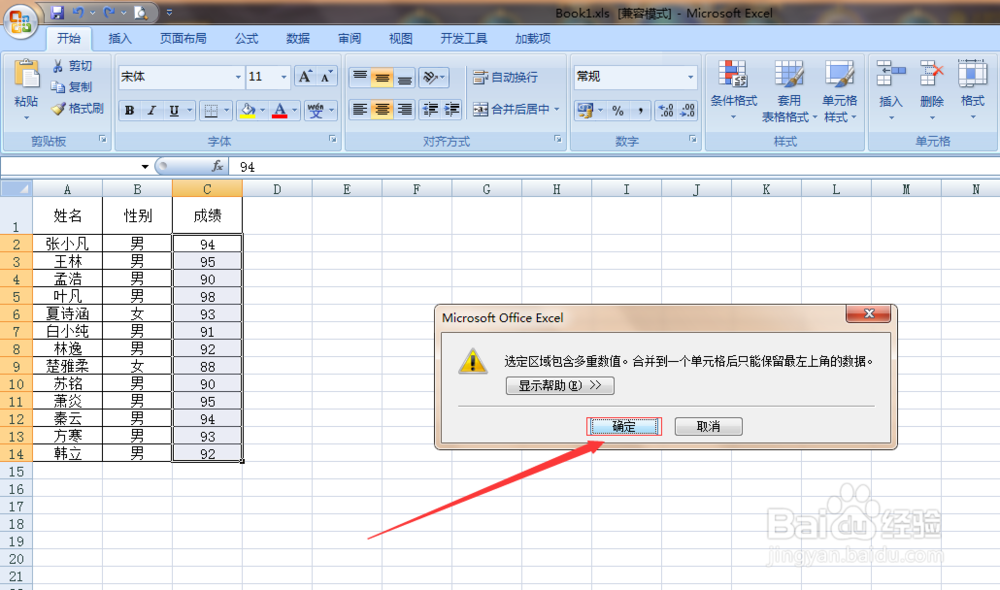The width and height of the screenshot is (1000, 590).
Task: Apply percent style
Action: pos(617,110)
